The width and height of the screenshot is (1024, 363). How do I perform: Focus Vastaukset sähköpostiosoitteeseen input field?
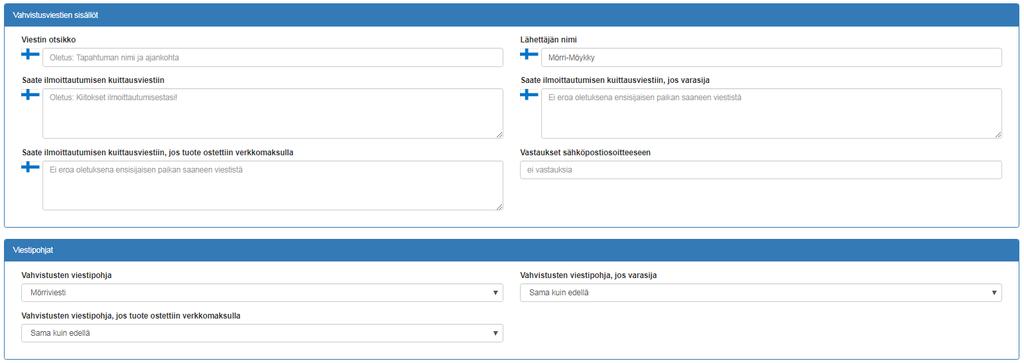coord(761,170)
